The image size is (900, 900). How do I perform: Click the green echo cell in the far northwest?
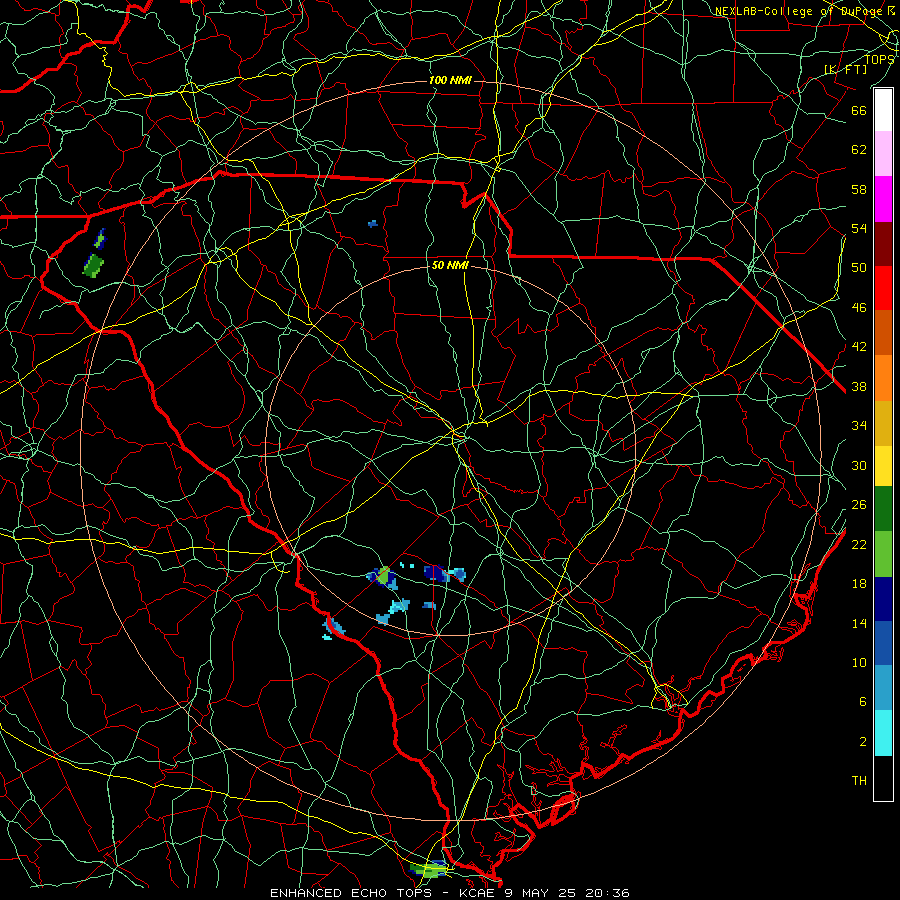(93, 265)
